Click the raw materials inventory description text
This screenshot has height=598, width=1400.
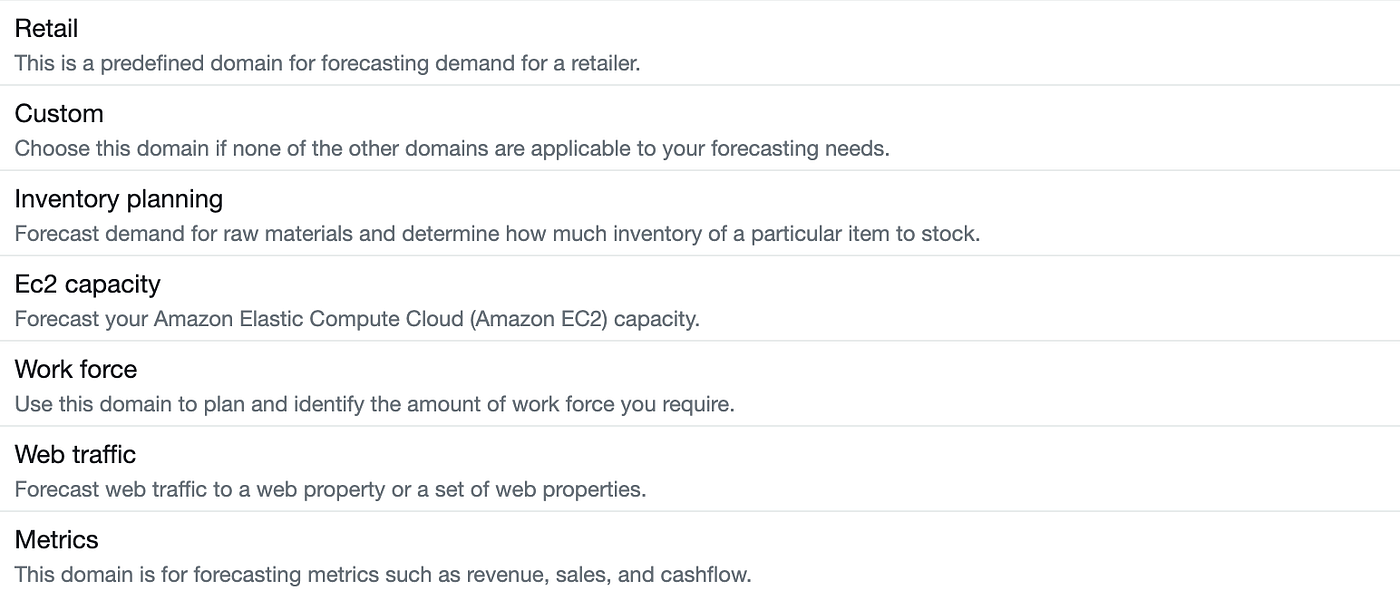click(x=497, y=234)
